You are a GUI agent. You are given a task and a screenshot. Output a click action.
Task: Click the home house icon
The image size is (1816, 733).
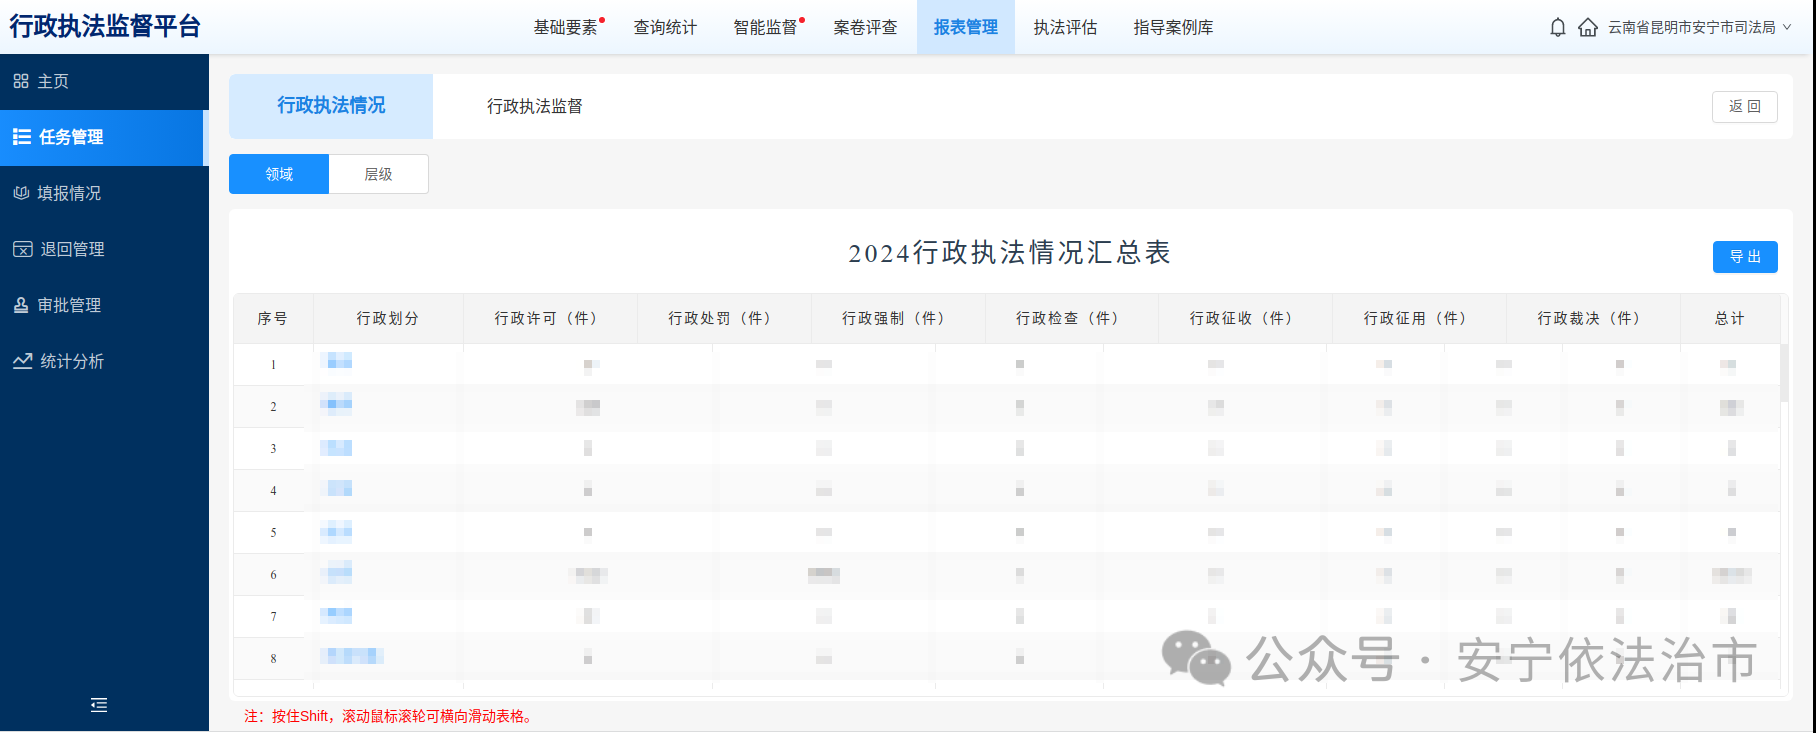pyautogui.click(x=1587, y=28)
